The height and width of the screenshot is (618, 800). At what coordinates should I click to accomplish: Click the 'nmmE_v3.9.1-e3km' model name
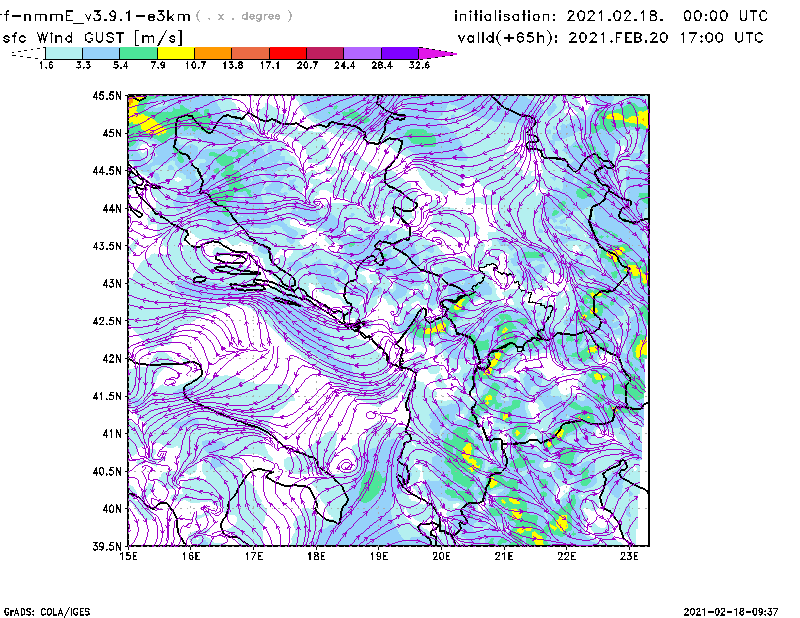pyautogui.click(x=107, y=16)
